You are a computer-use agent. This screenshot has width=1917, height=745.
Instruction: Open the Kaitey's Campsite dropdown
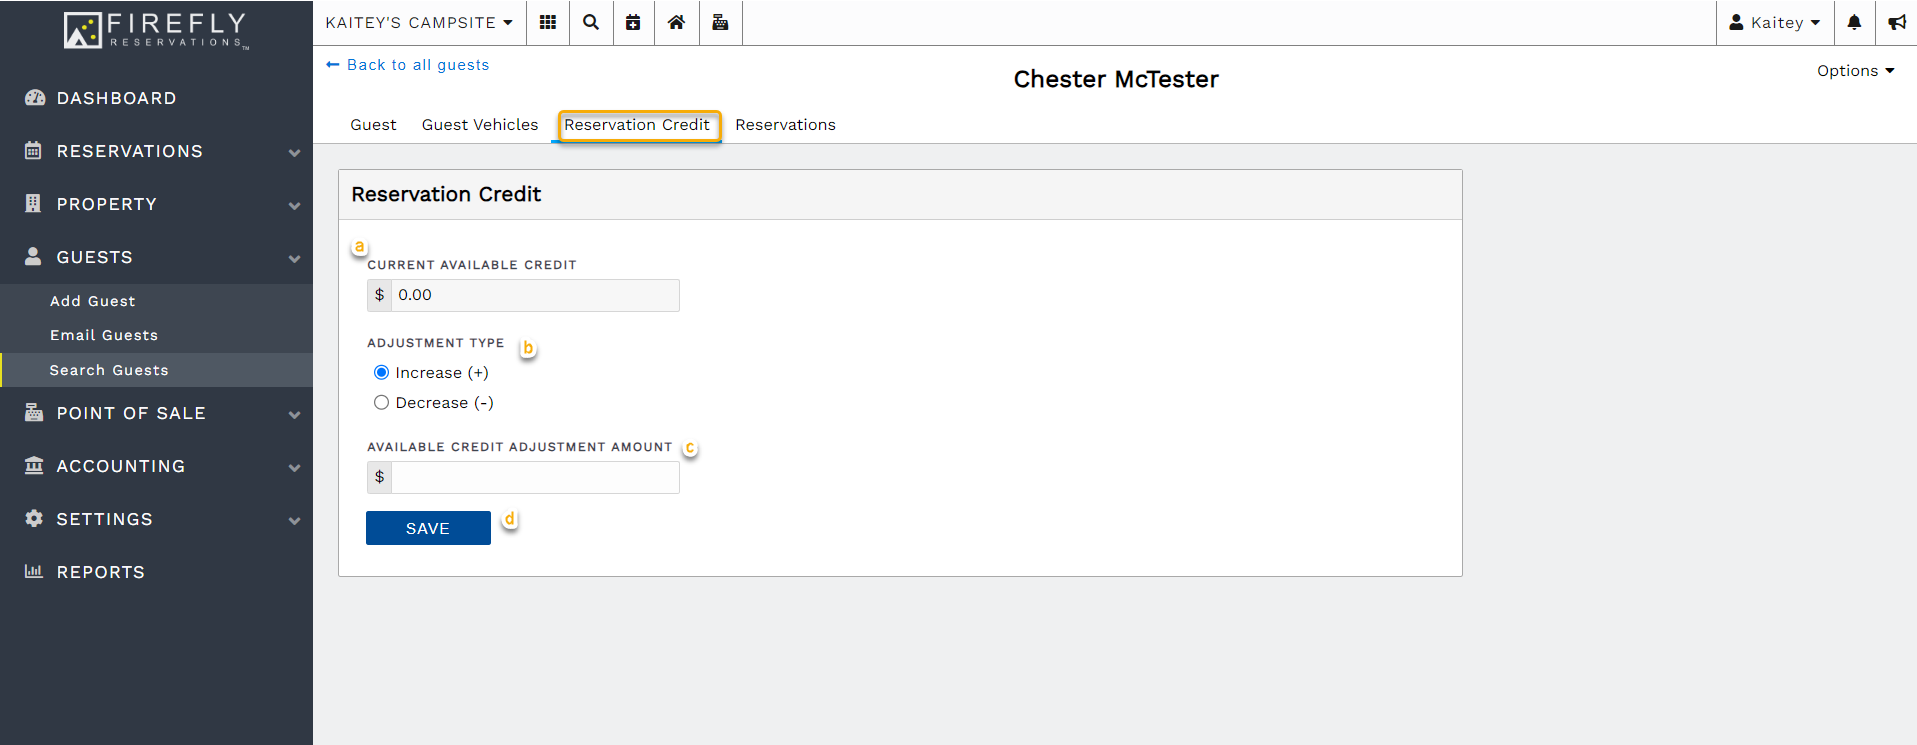pos(418,22)
